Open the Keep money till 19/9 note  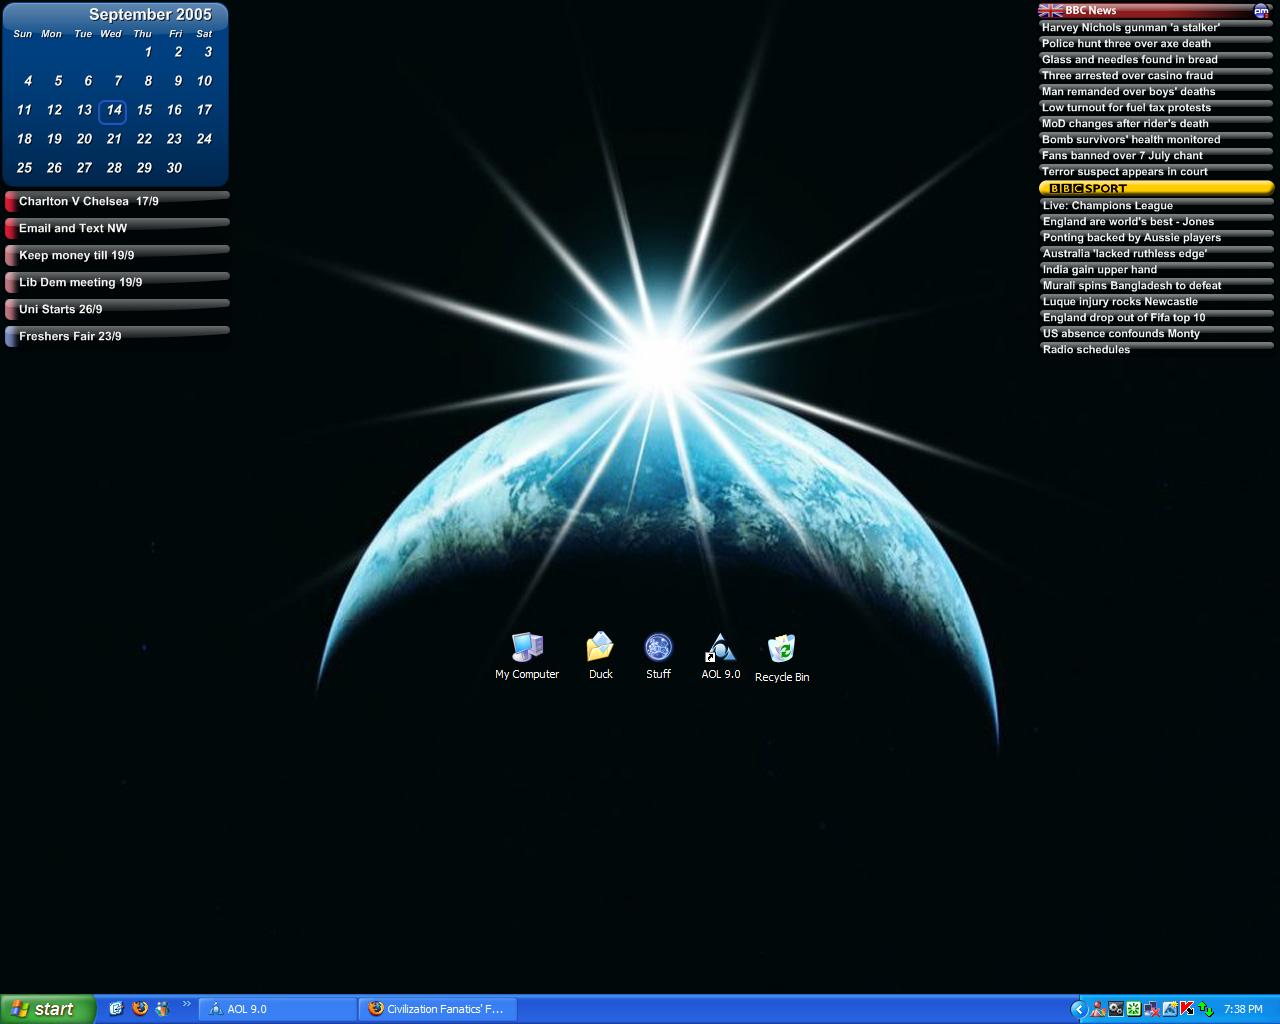click(x=117, y=255)
